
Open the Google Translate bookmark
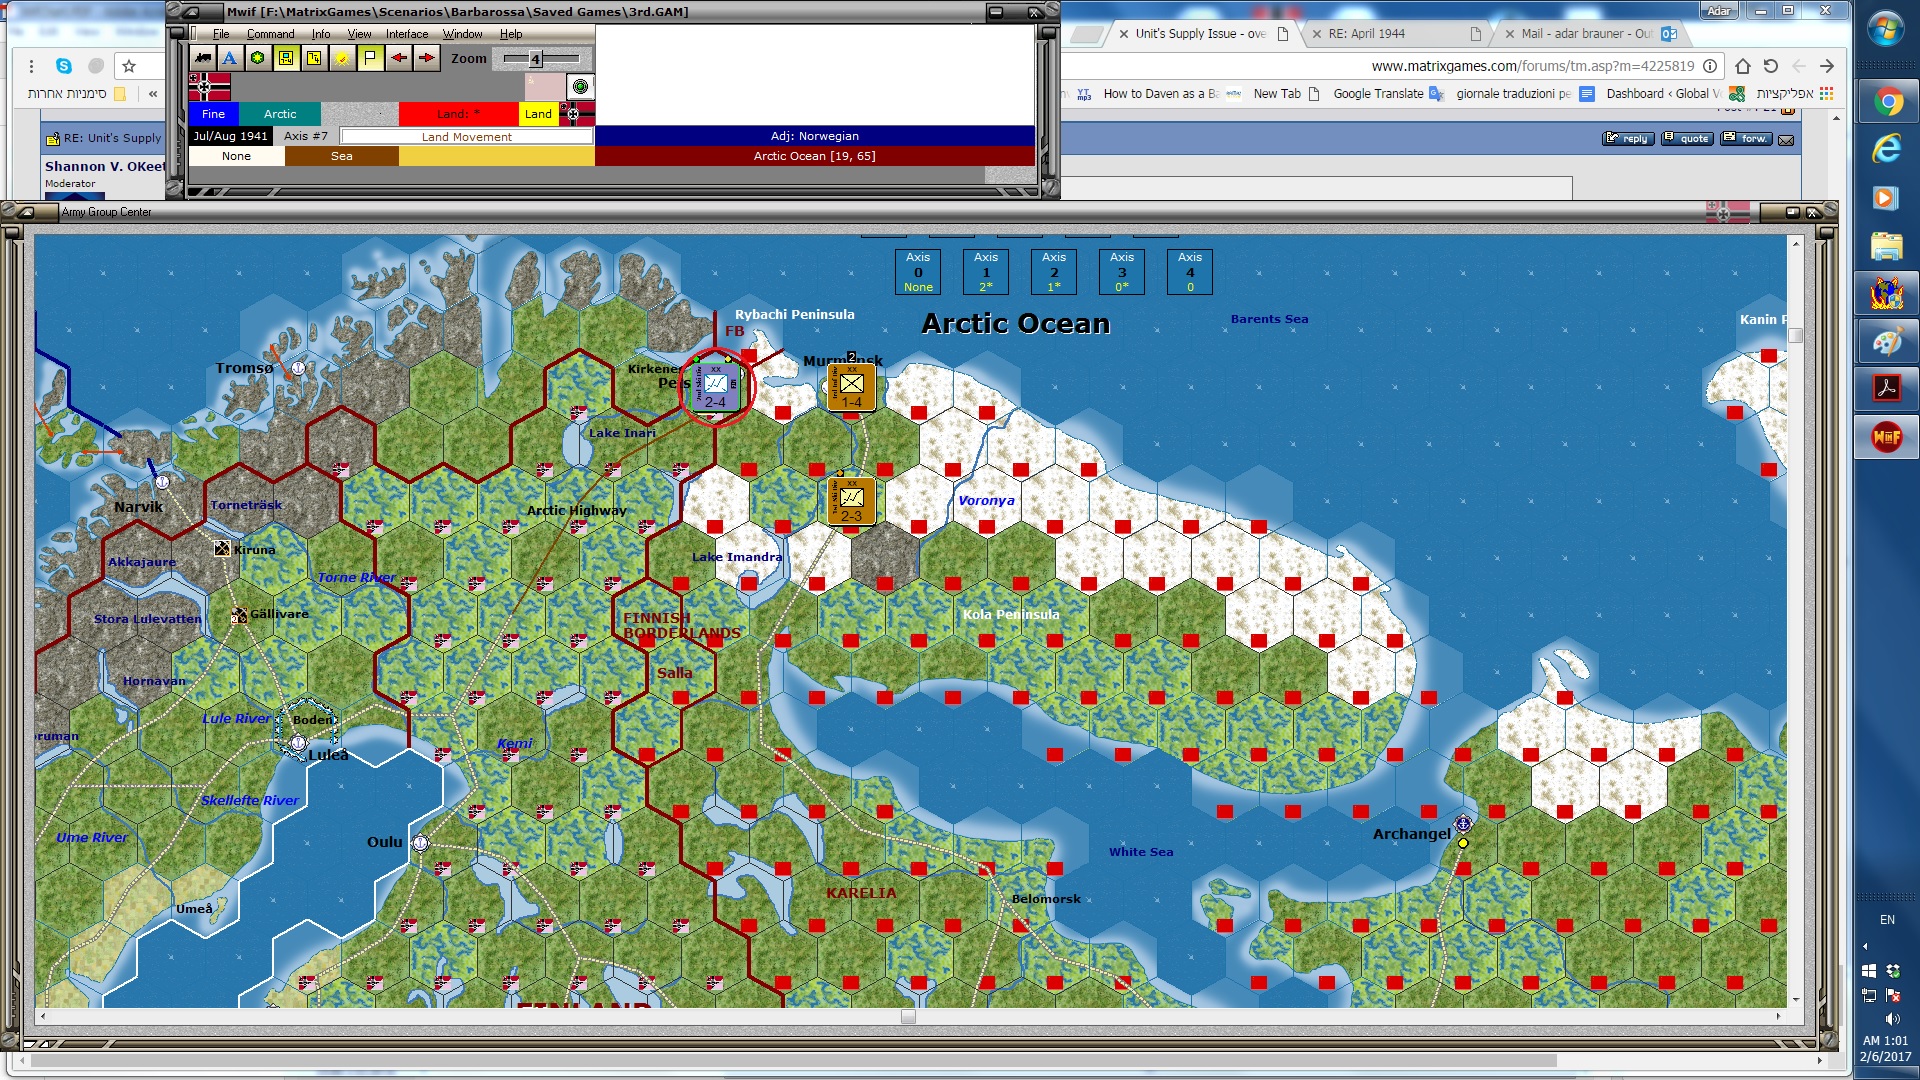1388,94
